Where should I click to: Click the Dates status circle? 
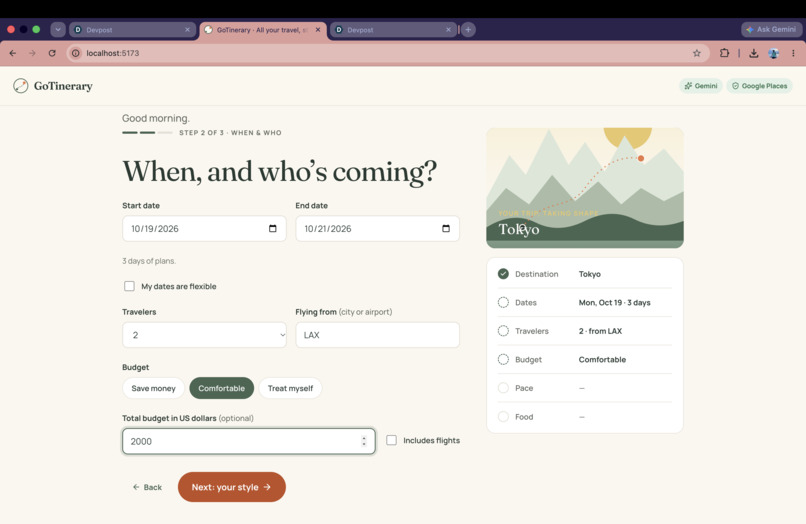click(x=503, y=302)
